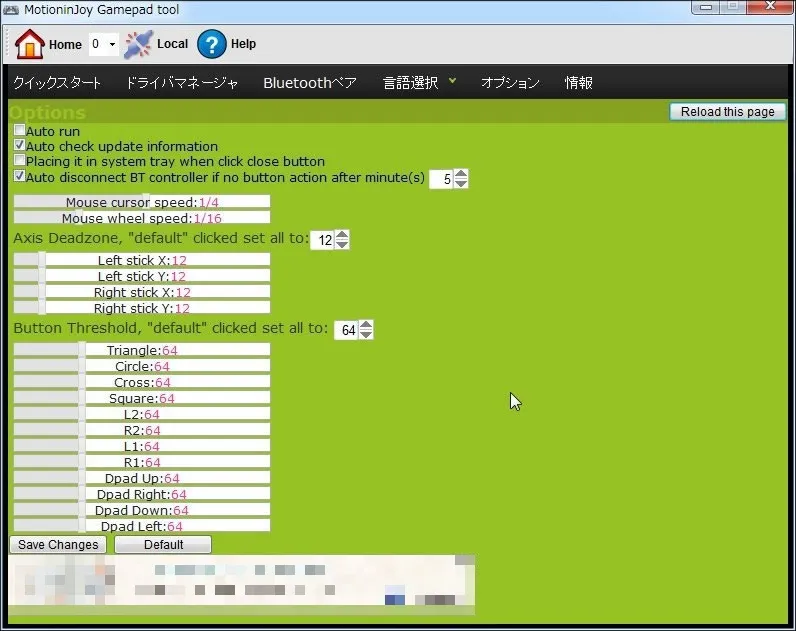Decrease Button Threshold default with down arrow

tap(366, 334)
